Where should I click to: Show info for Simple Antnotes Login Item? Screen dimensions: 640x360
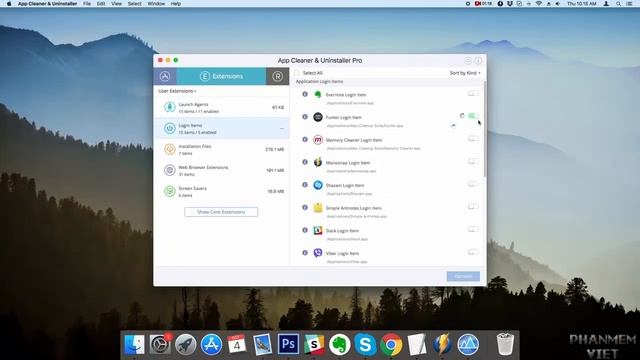305,207
